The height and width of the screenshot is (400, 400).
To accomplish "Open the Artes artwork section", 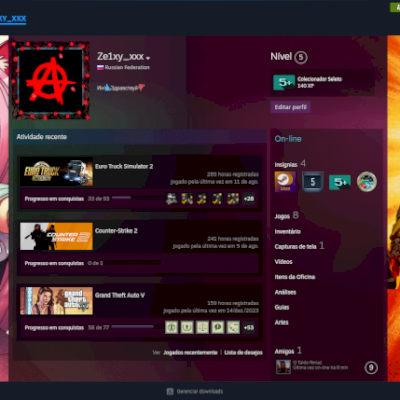I will pos(281,322).
